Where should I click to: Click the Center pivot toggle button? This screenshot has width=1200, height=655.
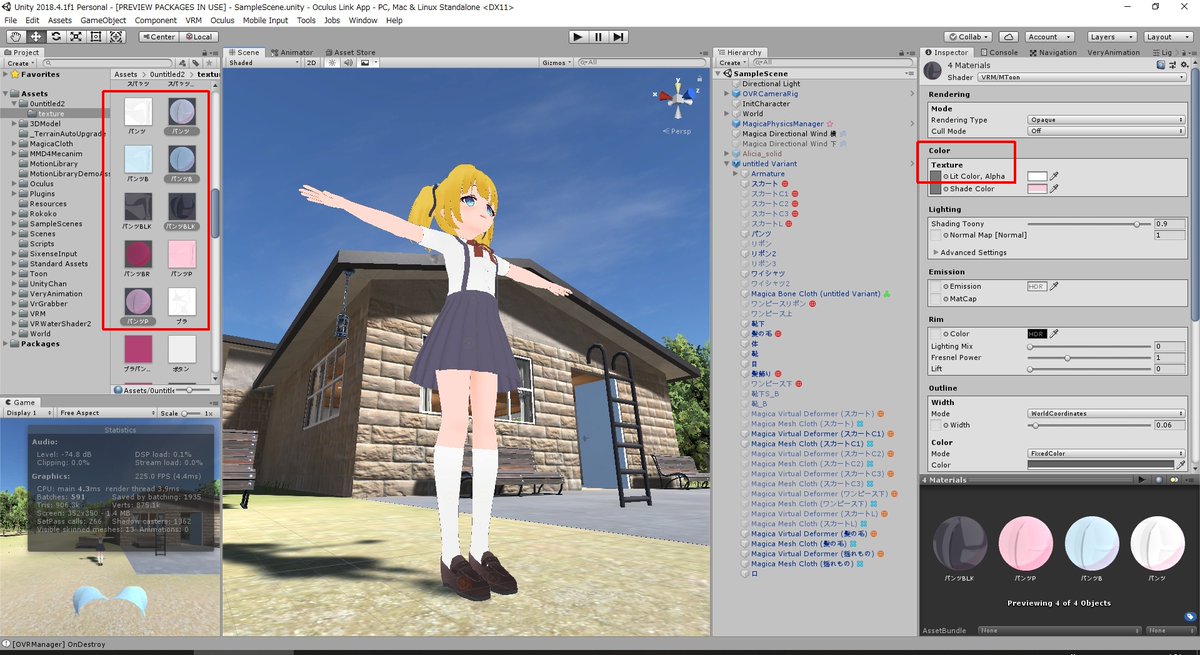coord(161,36)
